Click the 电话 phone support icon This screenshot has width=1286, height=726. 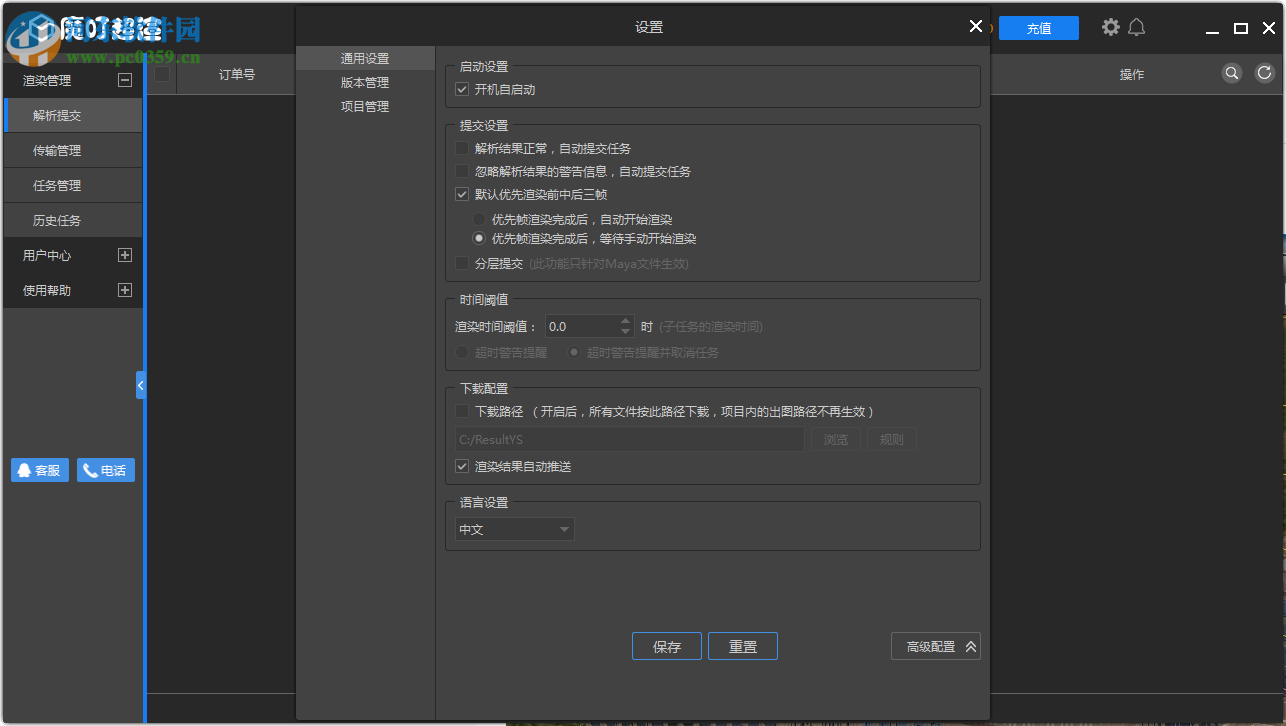click(x=105, y=469)
